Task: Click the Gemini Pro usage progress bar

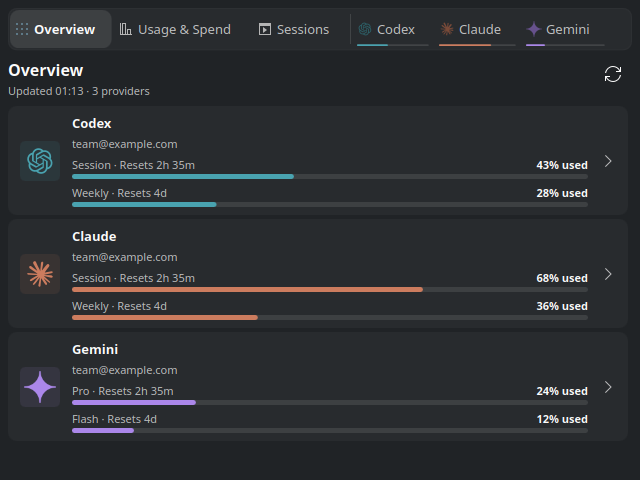Action: tap(330, 403)
